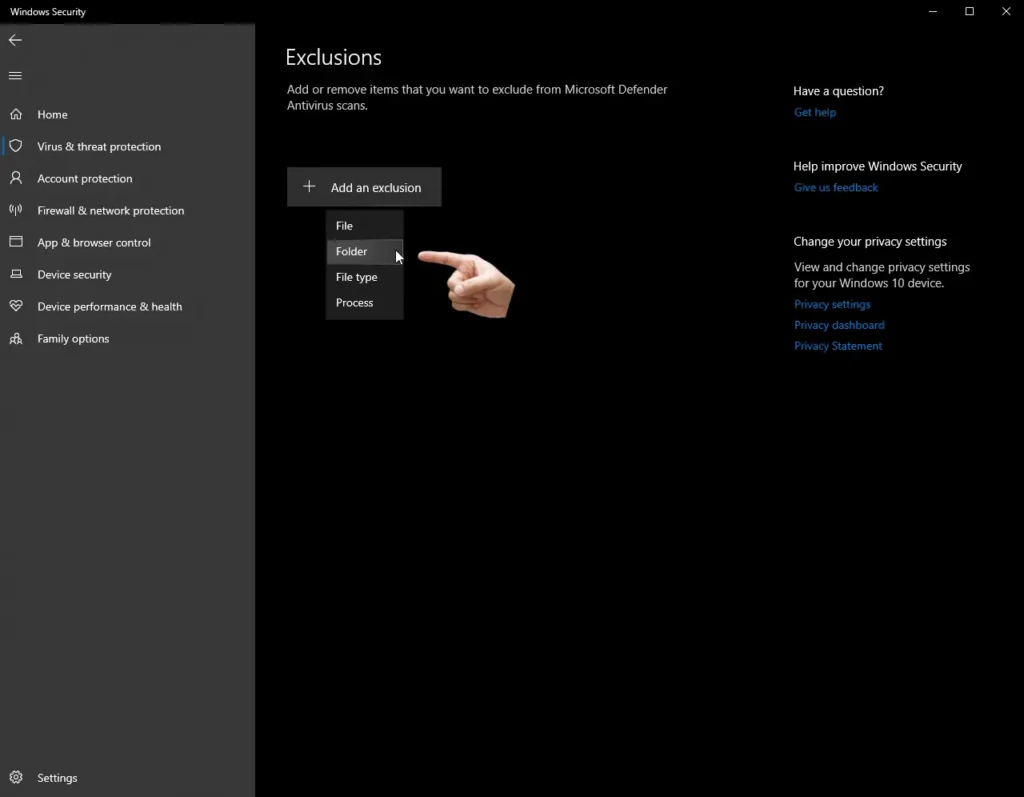Open the Privacy Statement link

838,346
